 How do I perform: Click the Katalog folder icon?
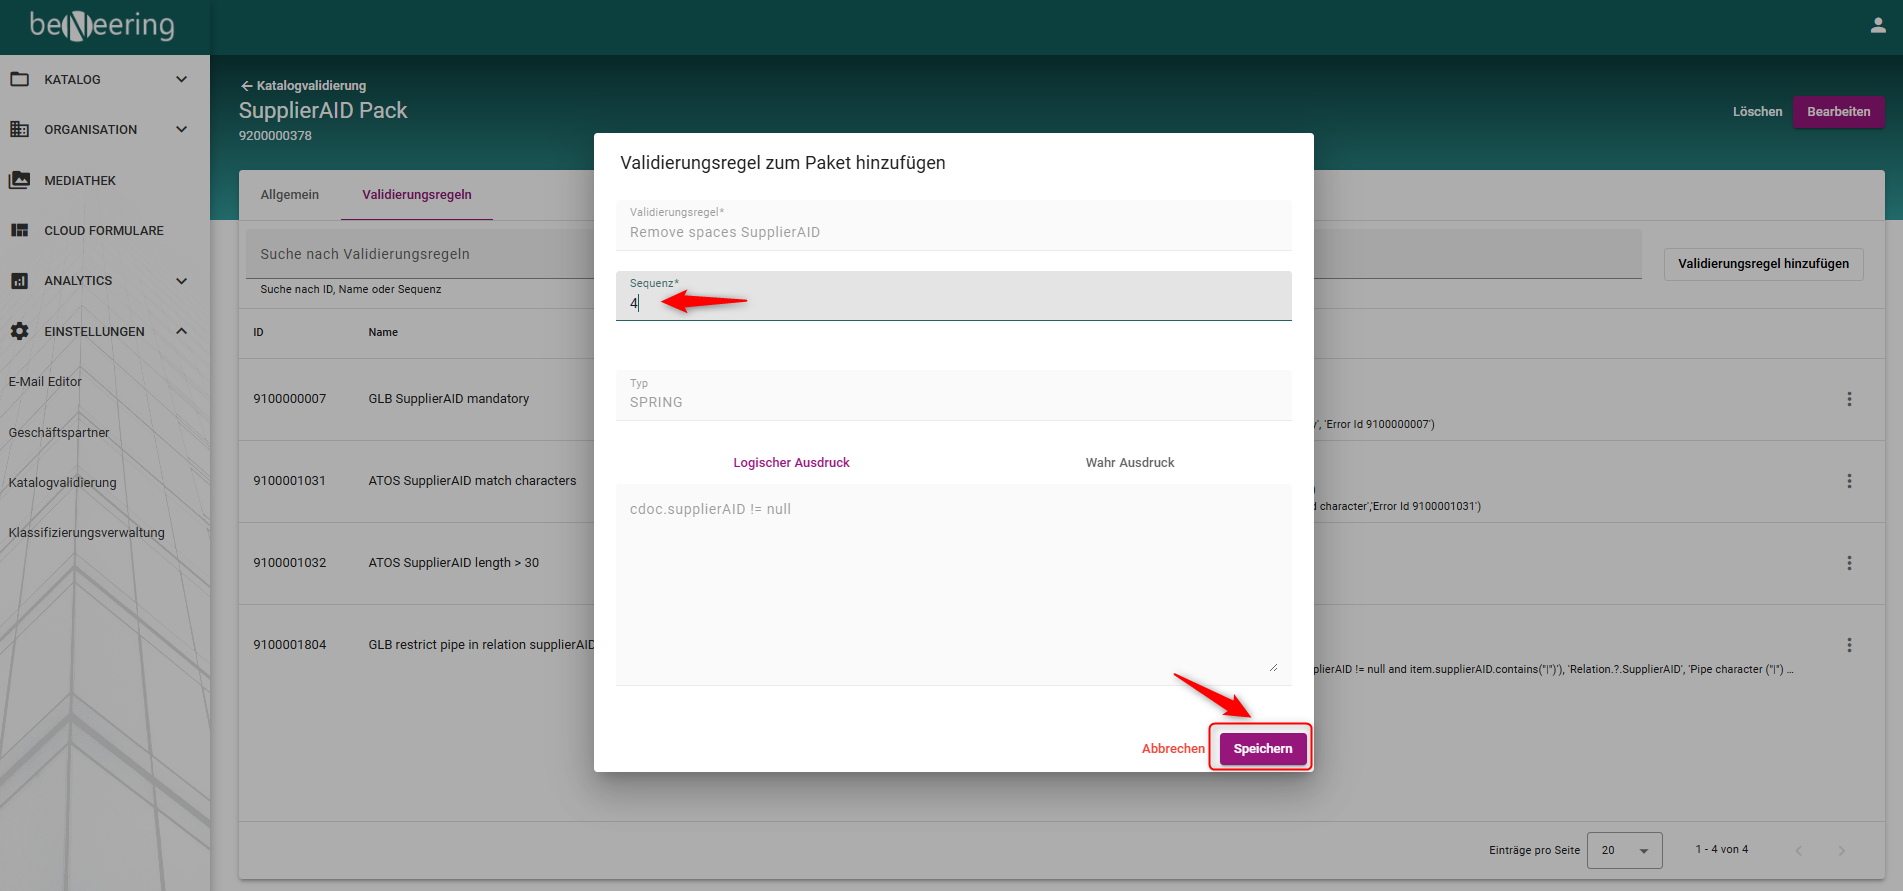19,79
